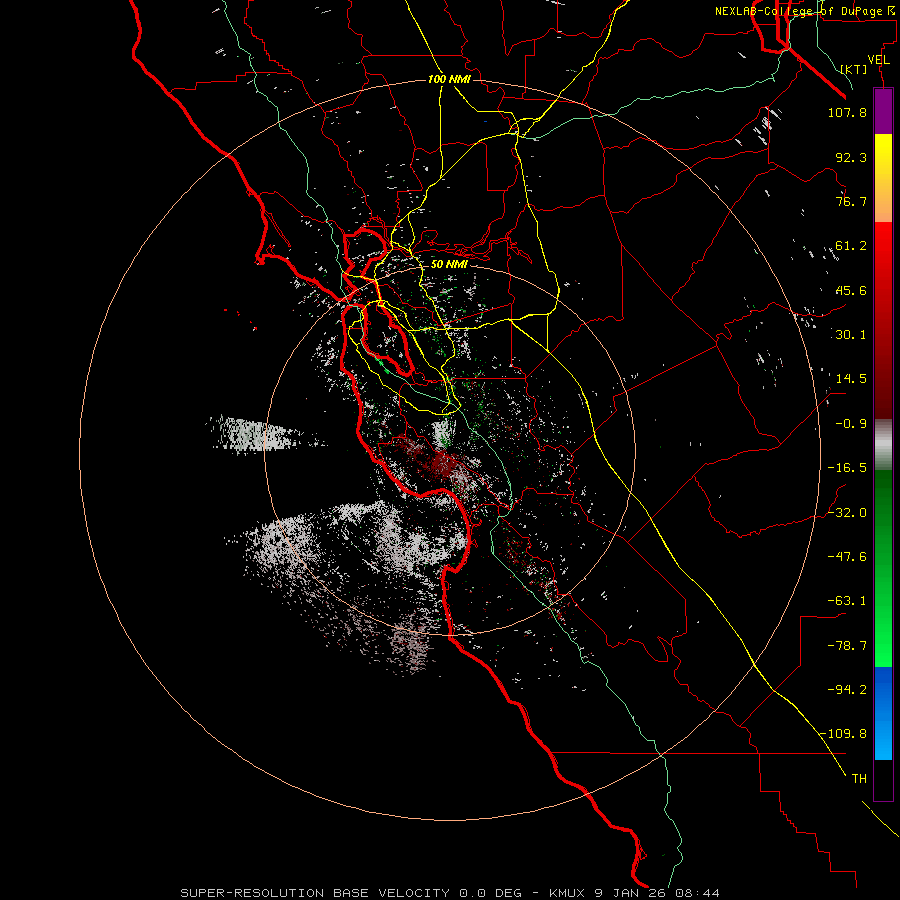The image size is (900, 900).
Task: Click the [KT] units label
Action: [854, 69]
